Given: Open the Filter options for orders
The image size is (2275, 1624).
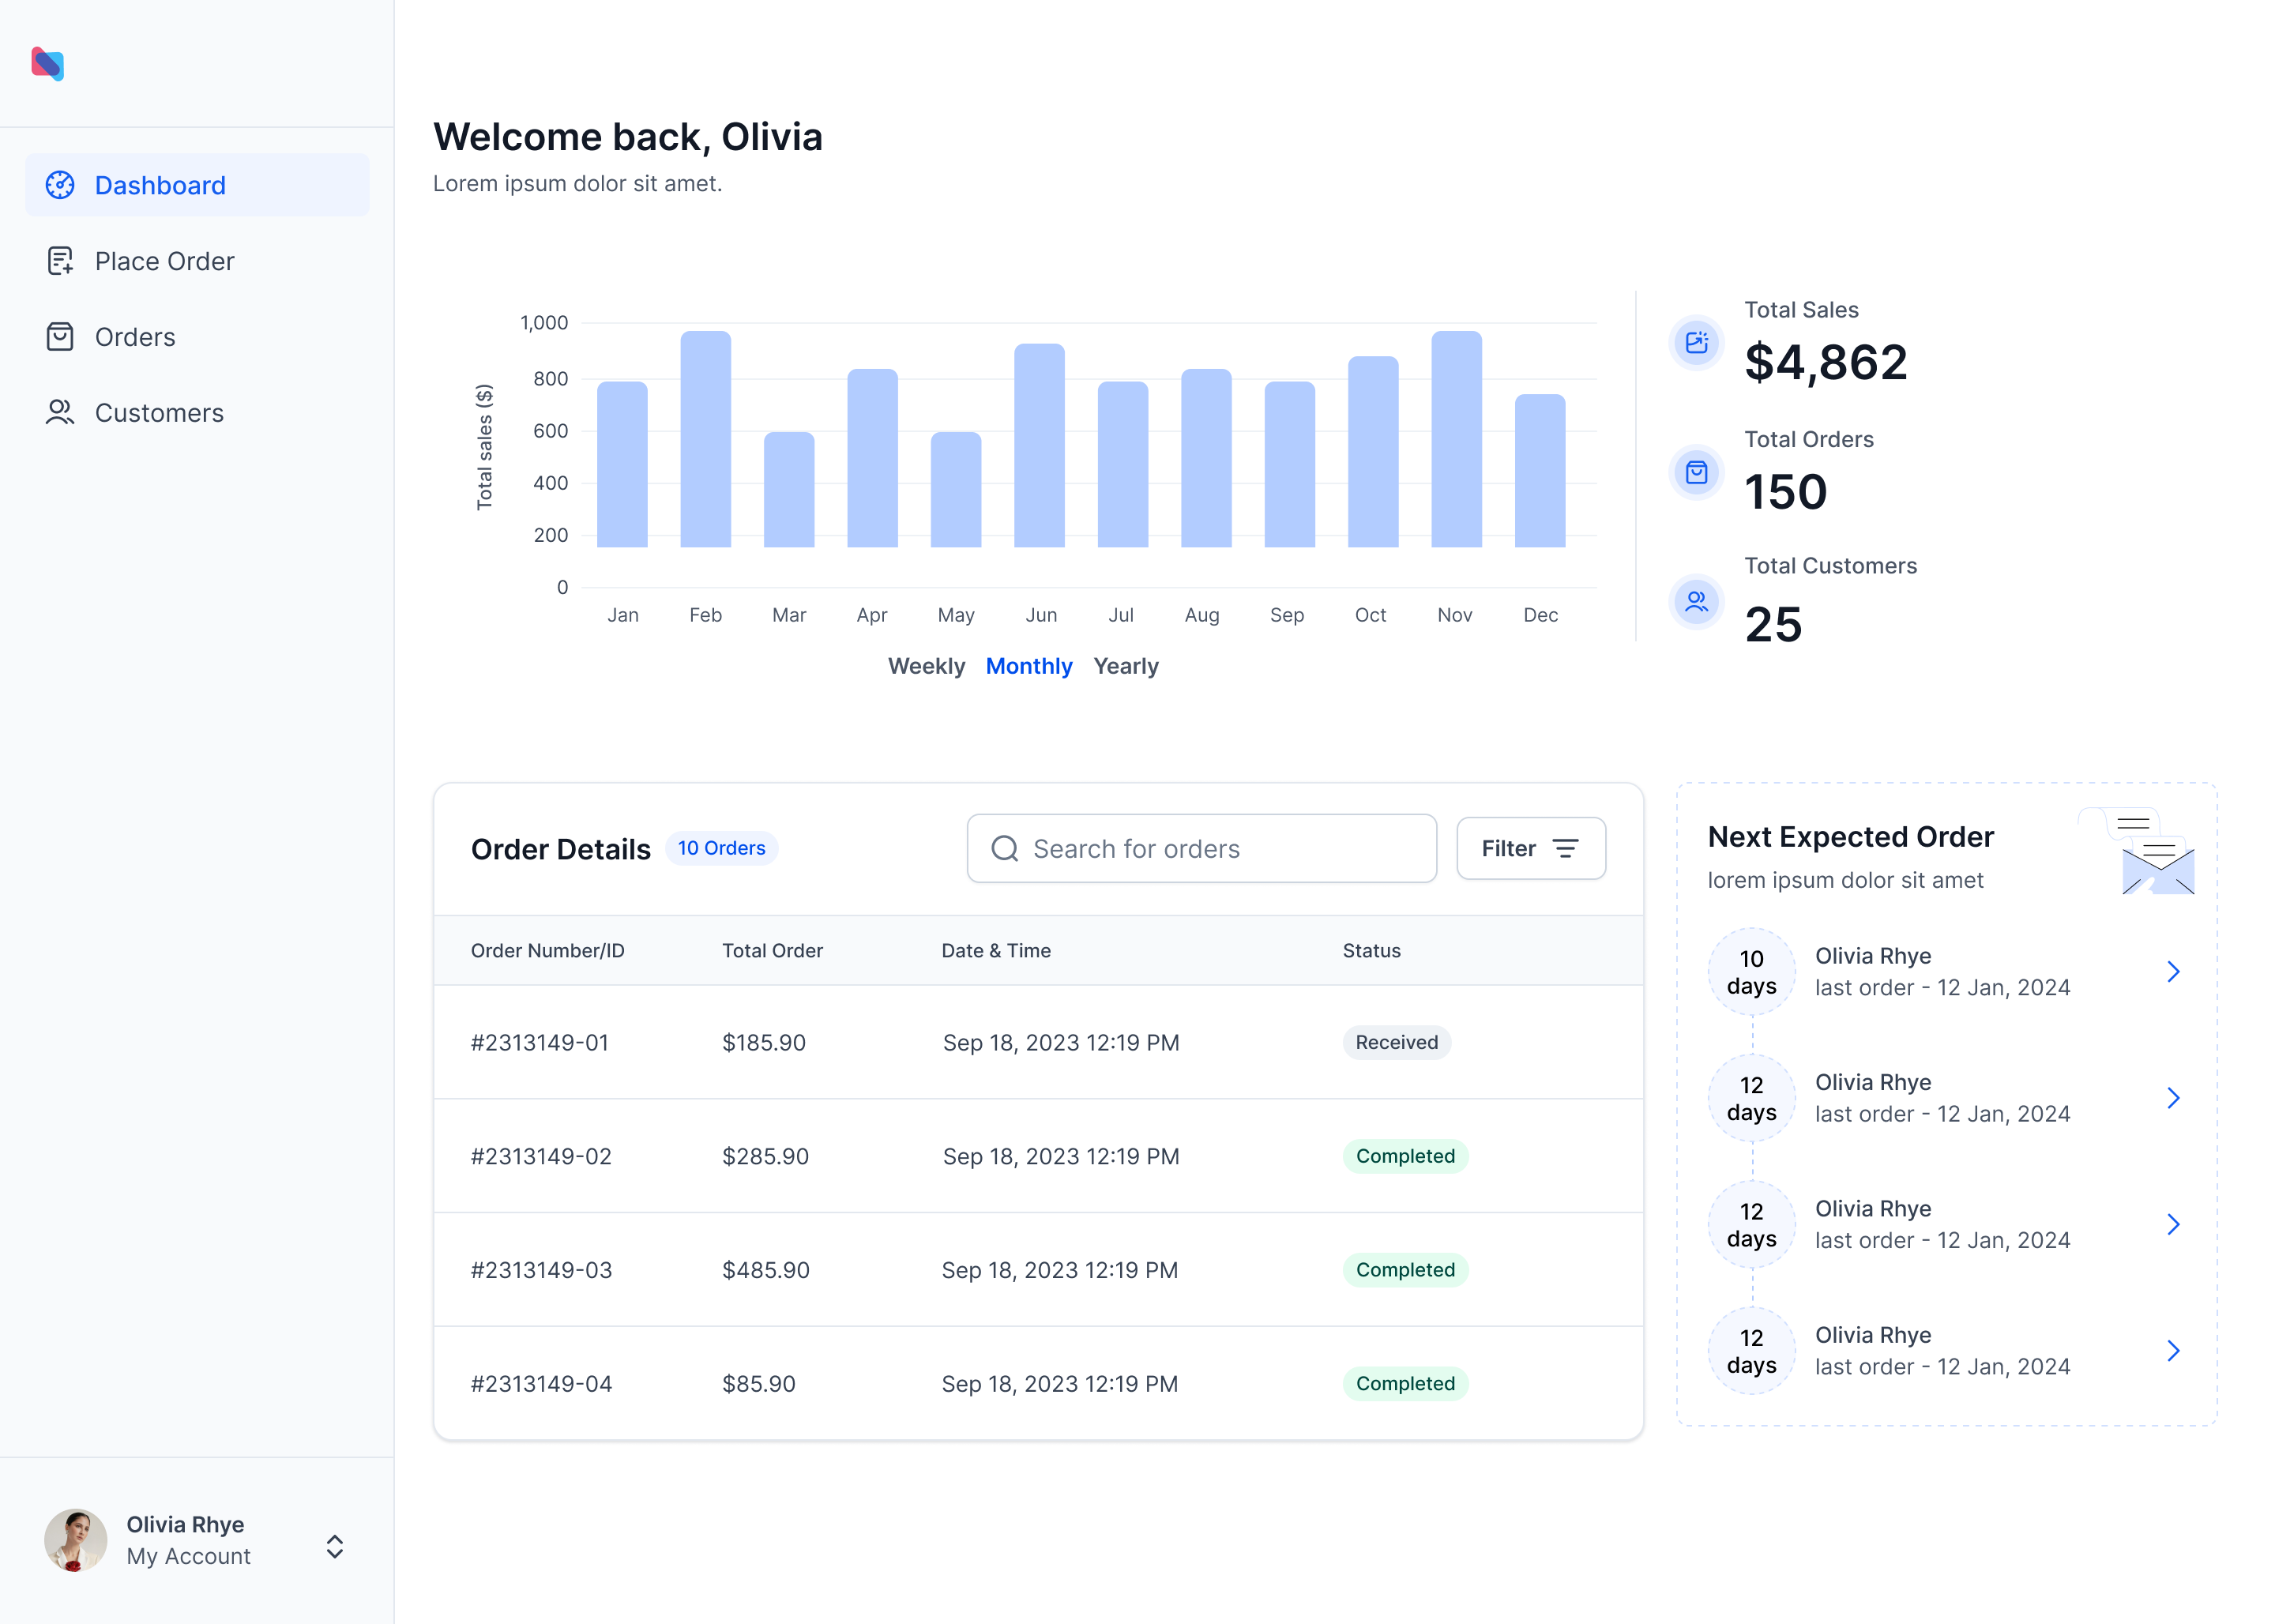Looking at the screenshot, I should 1531,848.
